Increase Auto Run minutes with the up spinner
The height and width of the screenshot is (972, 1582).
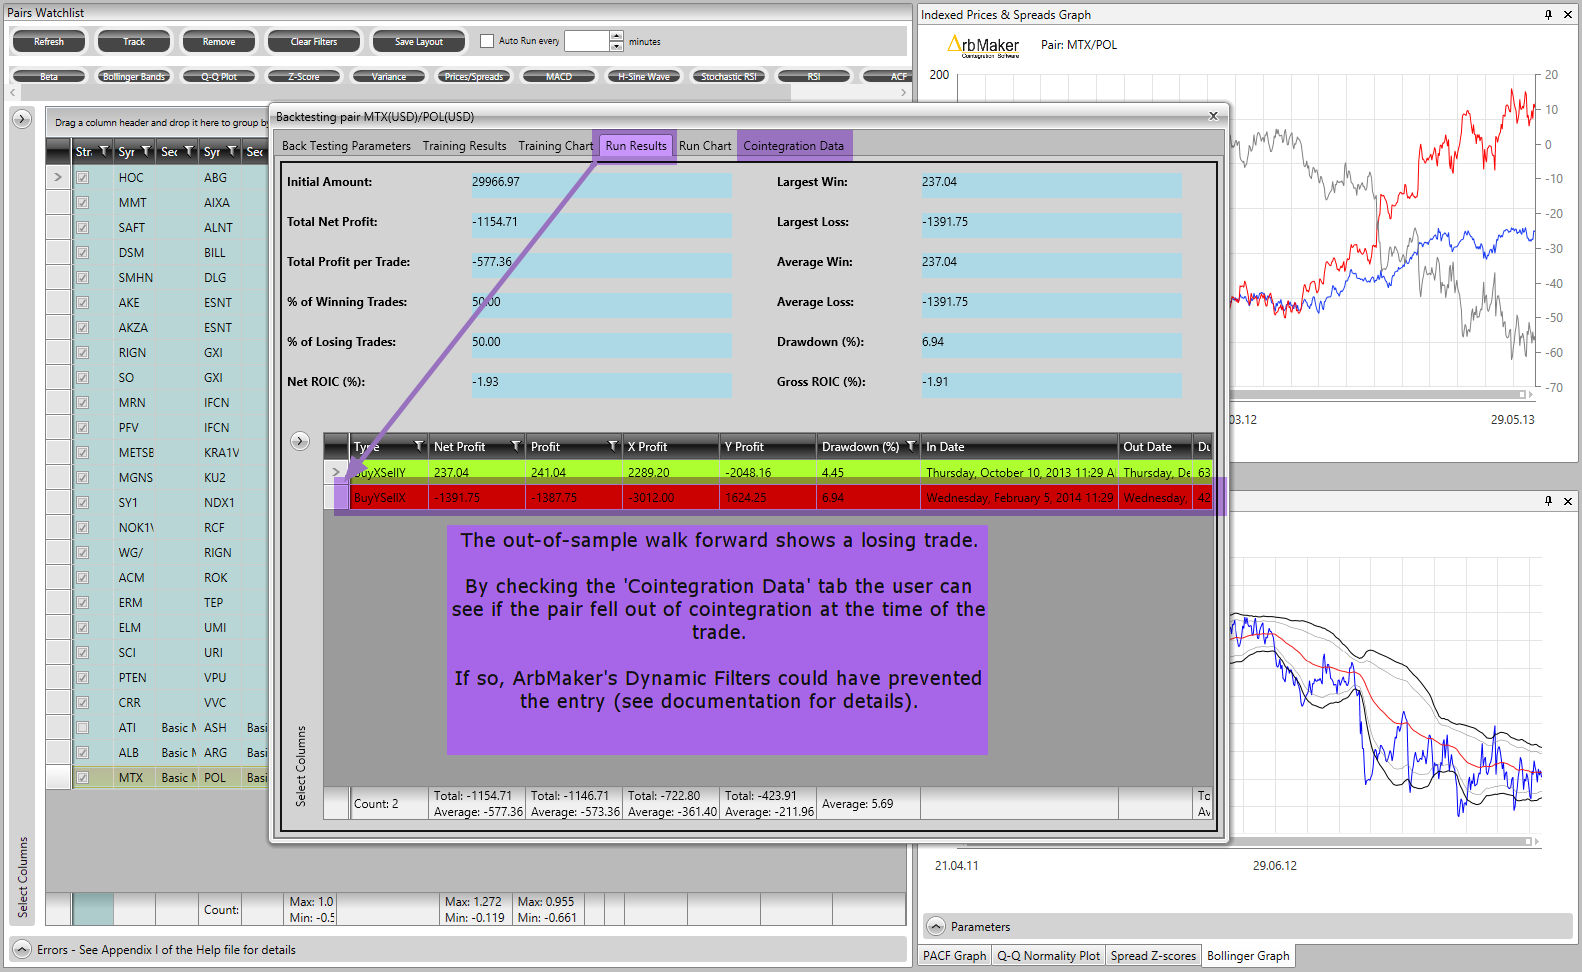coord(617,36)
